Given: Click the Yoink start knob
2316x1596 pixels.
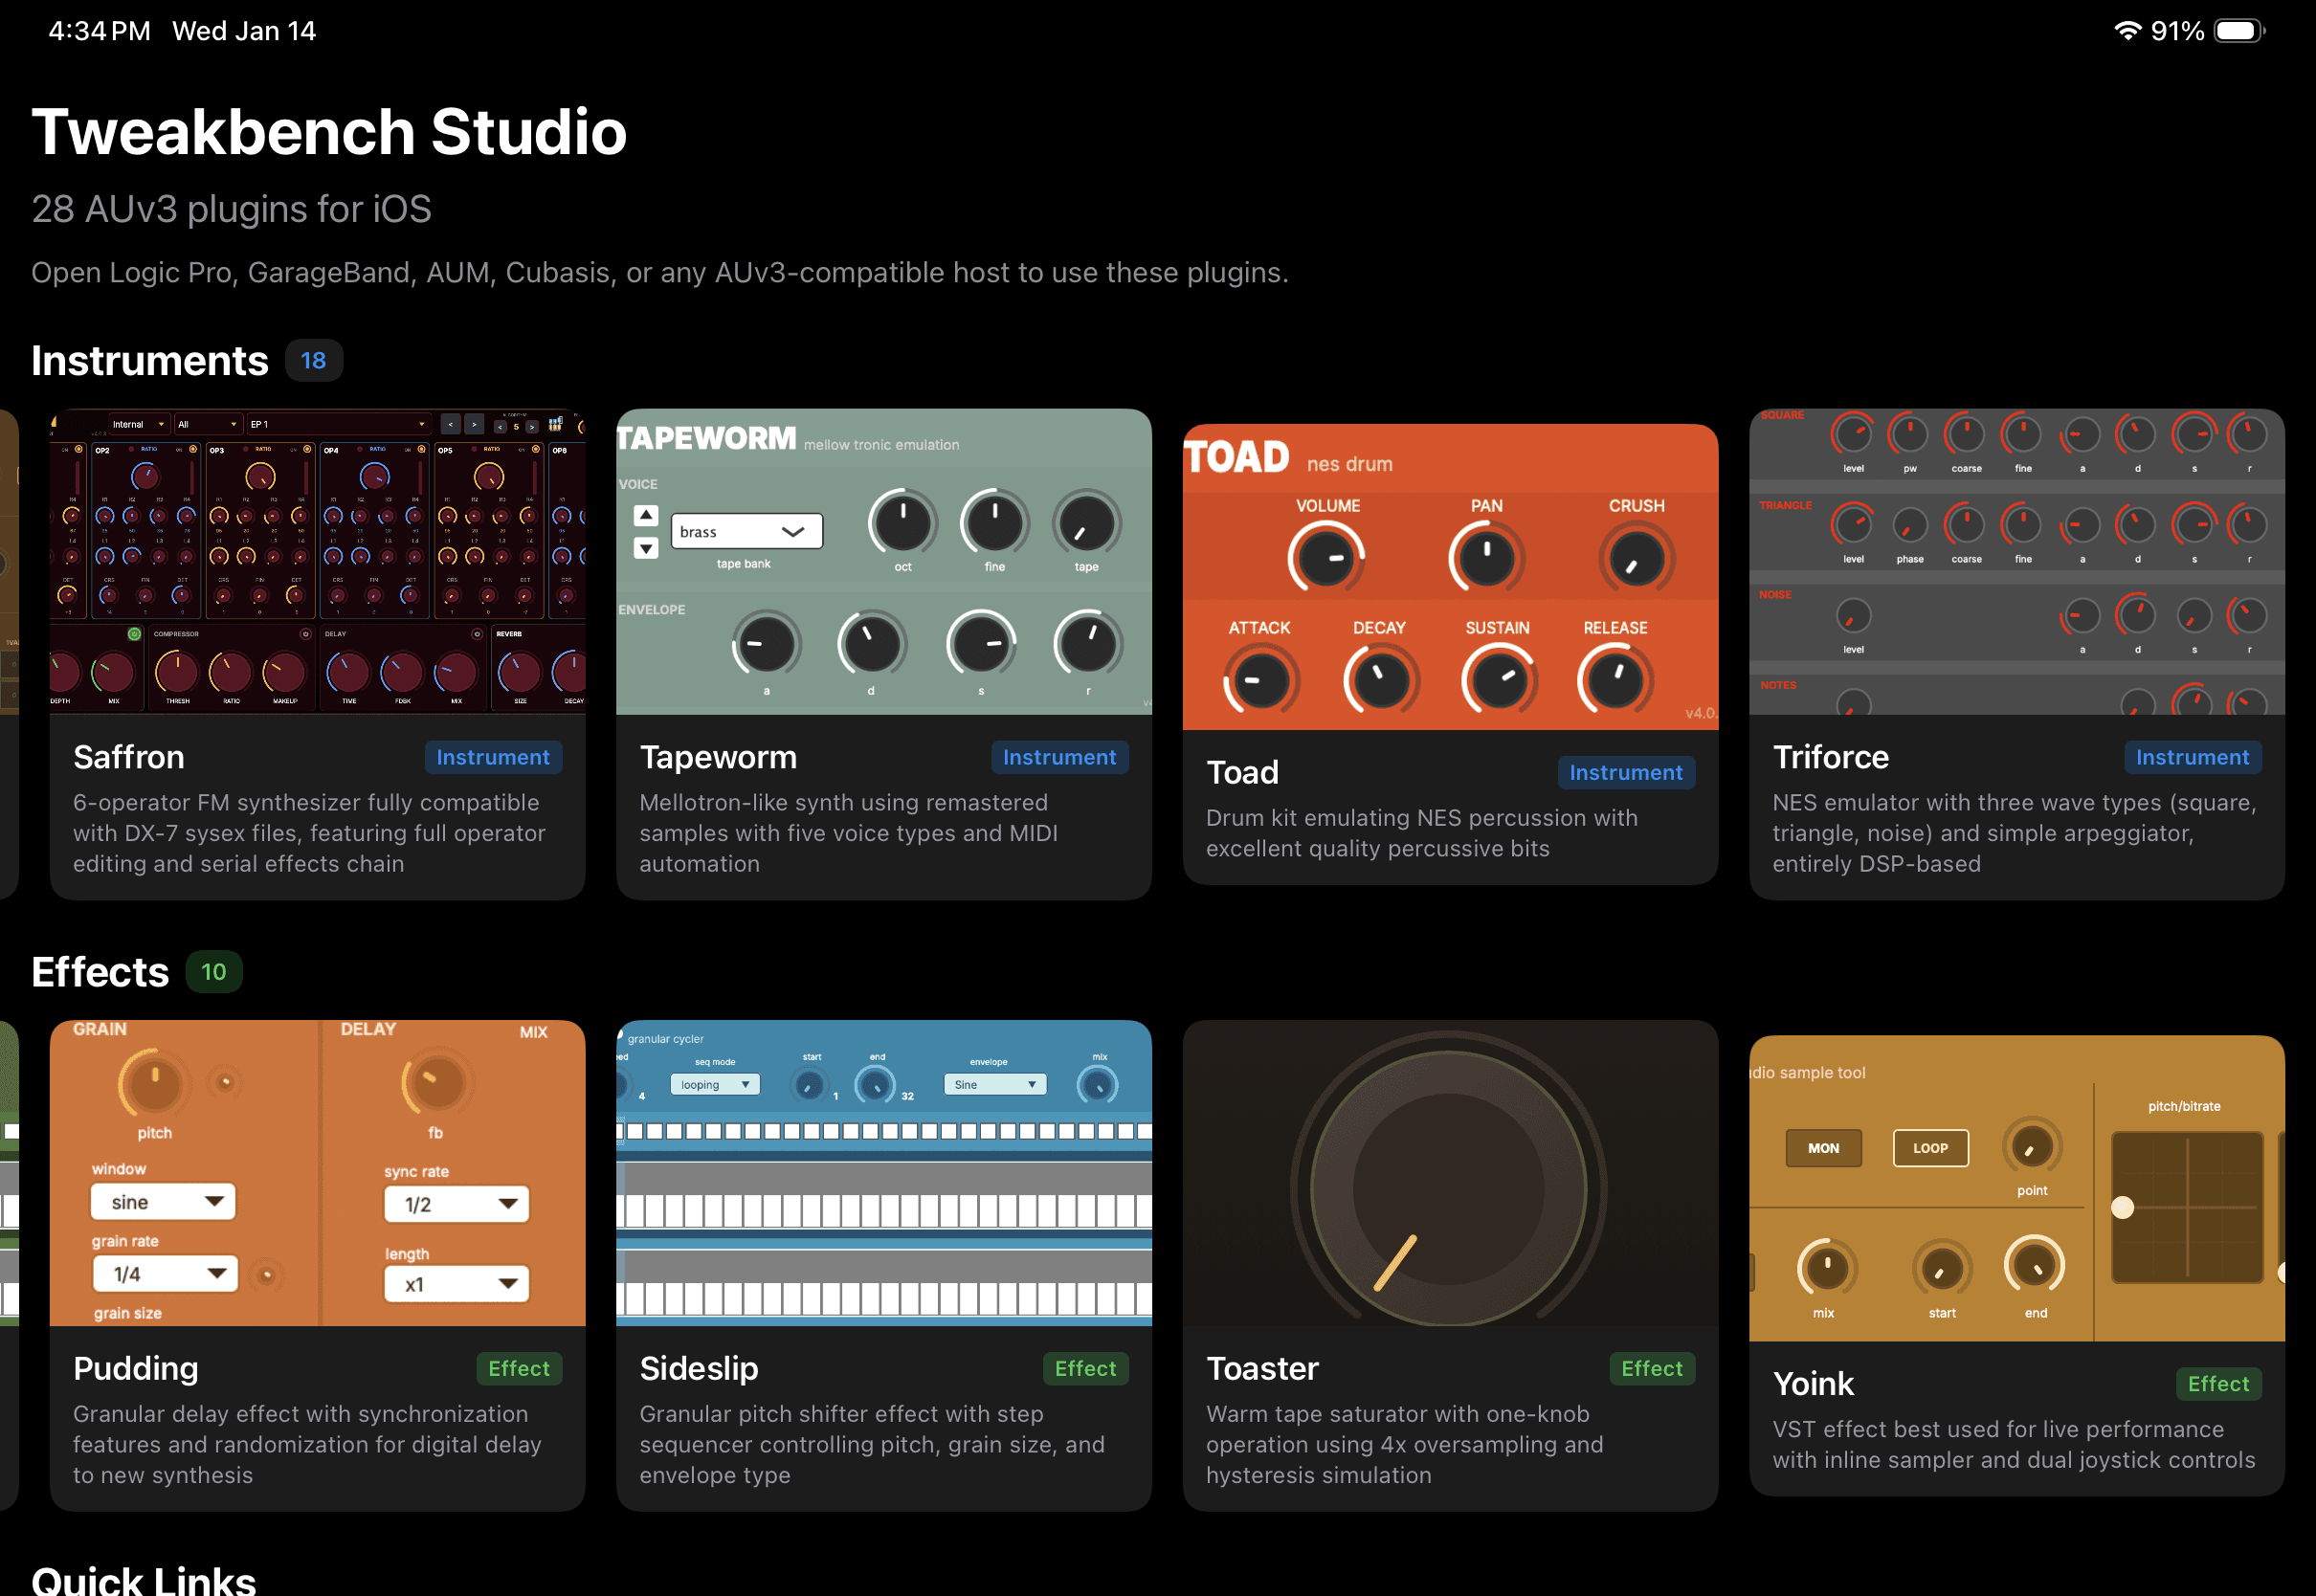Looking at the screenshot, I should (1942, 1268).
